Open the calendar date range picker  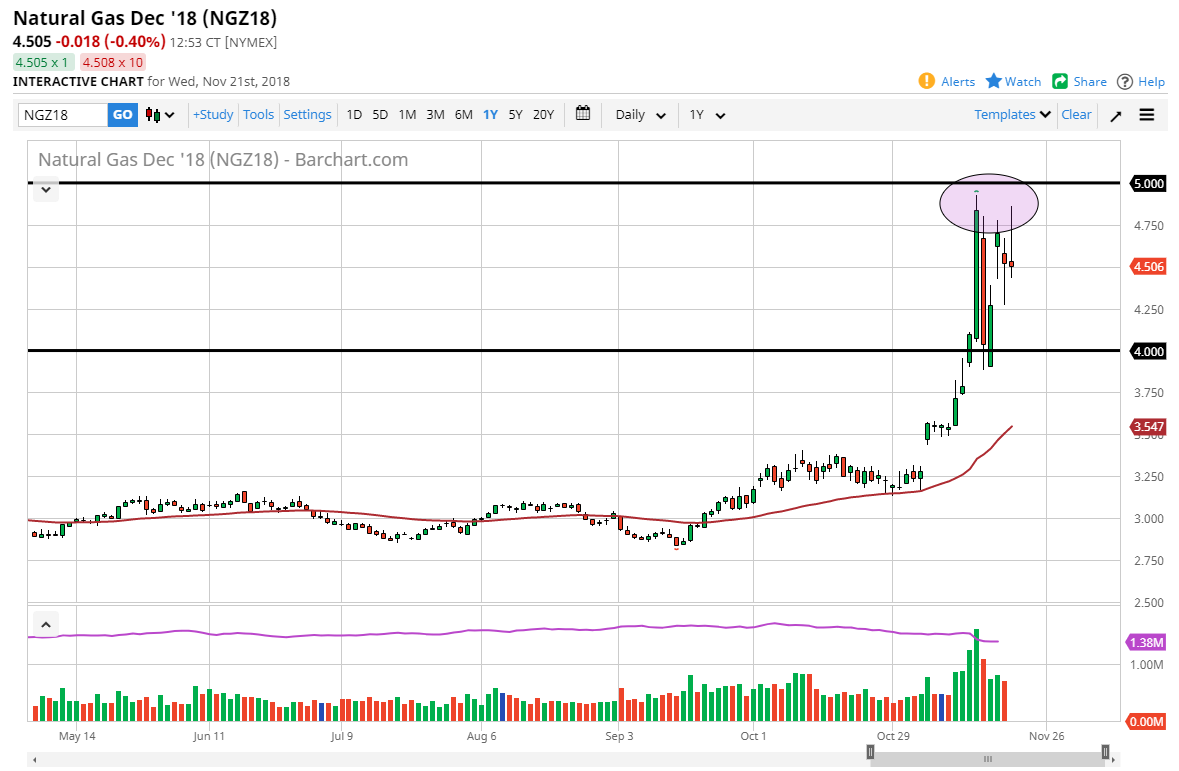coord(583,114)
